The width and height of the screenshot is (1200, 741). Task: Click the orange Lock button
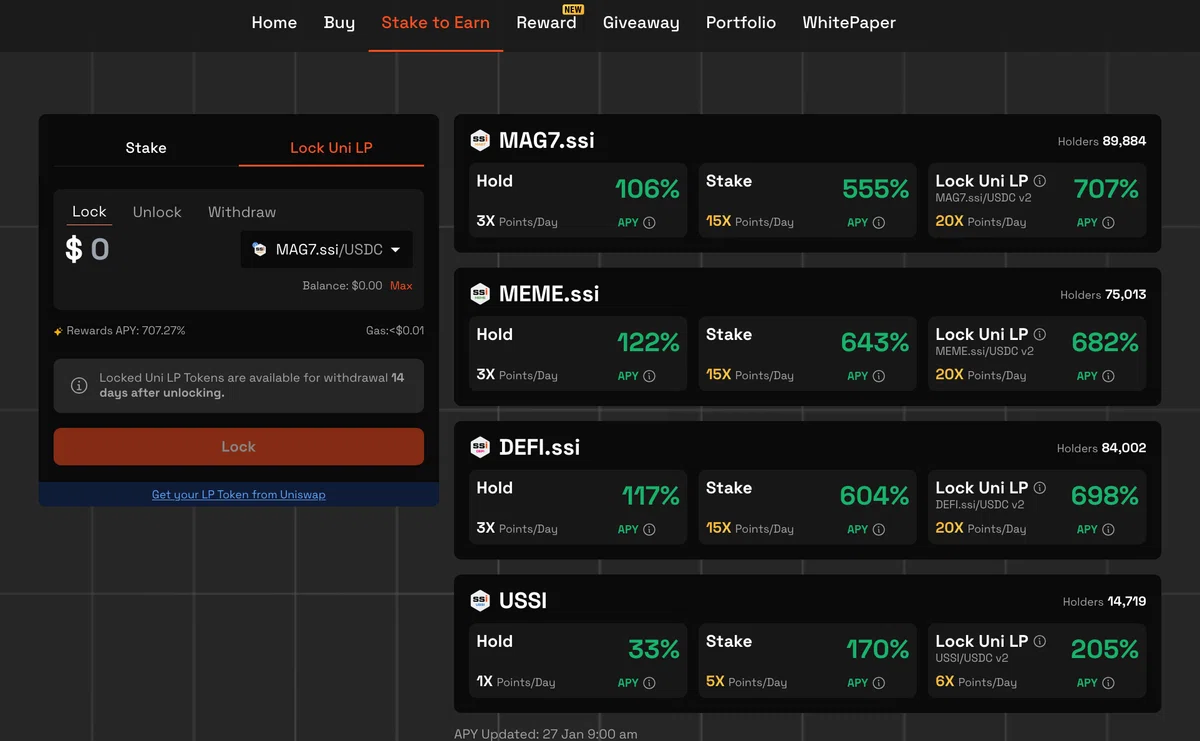[238, 447]
